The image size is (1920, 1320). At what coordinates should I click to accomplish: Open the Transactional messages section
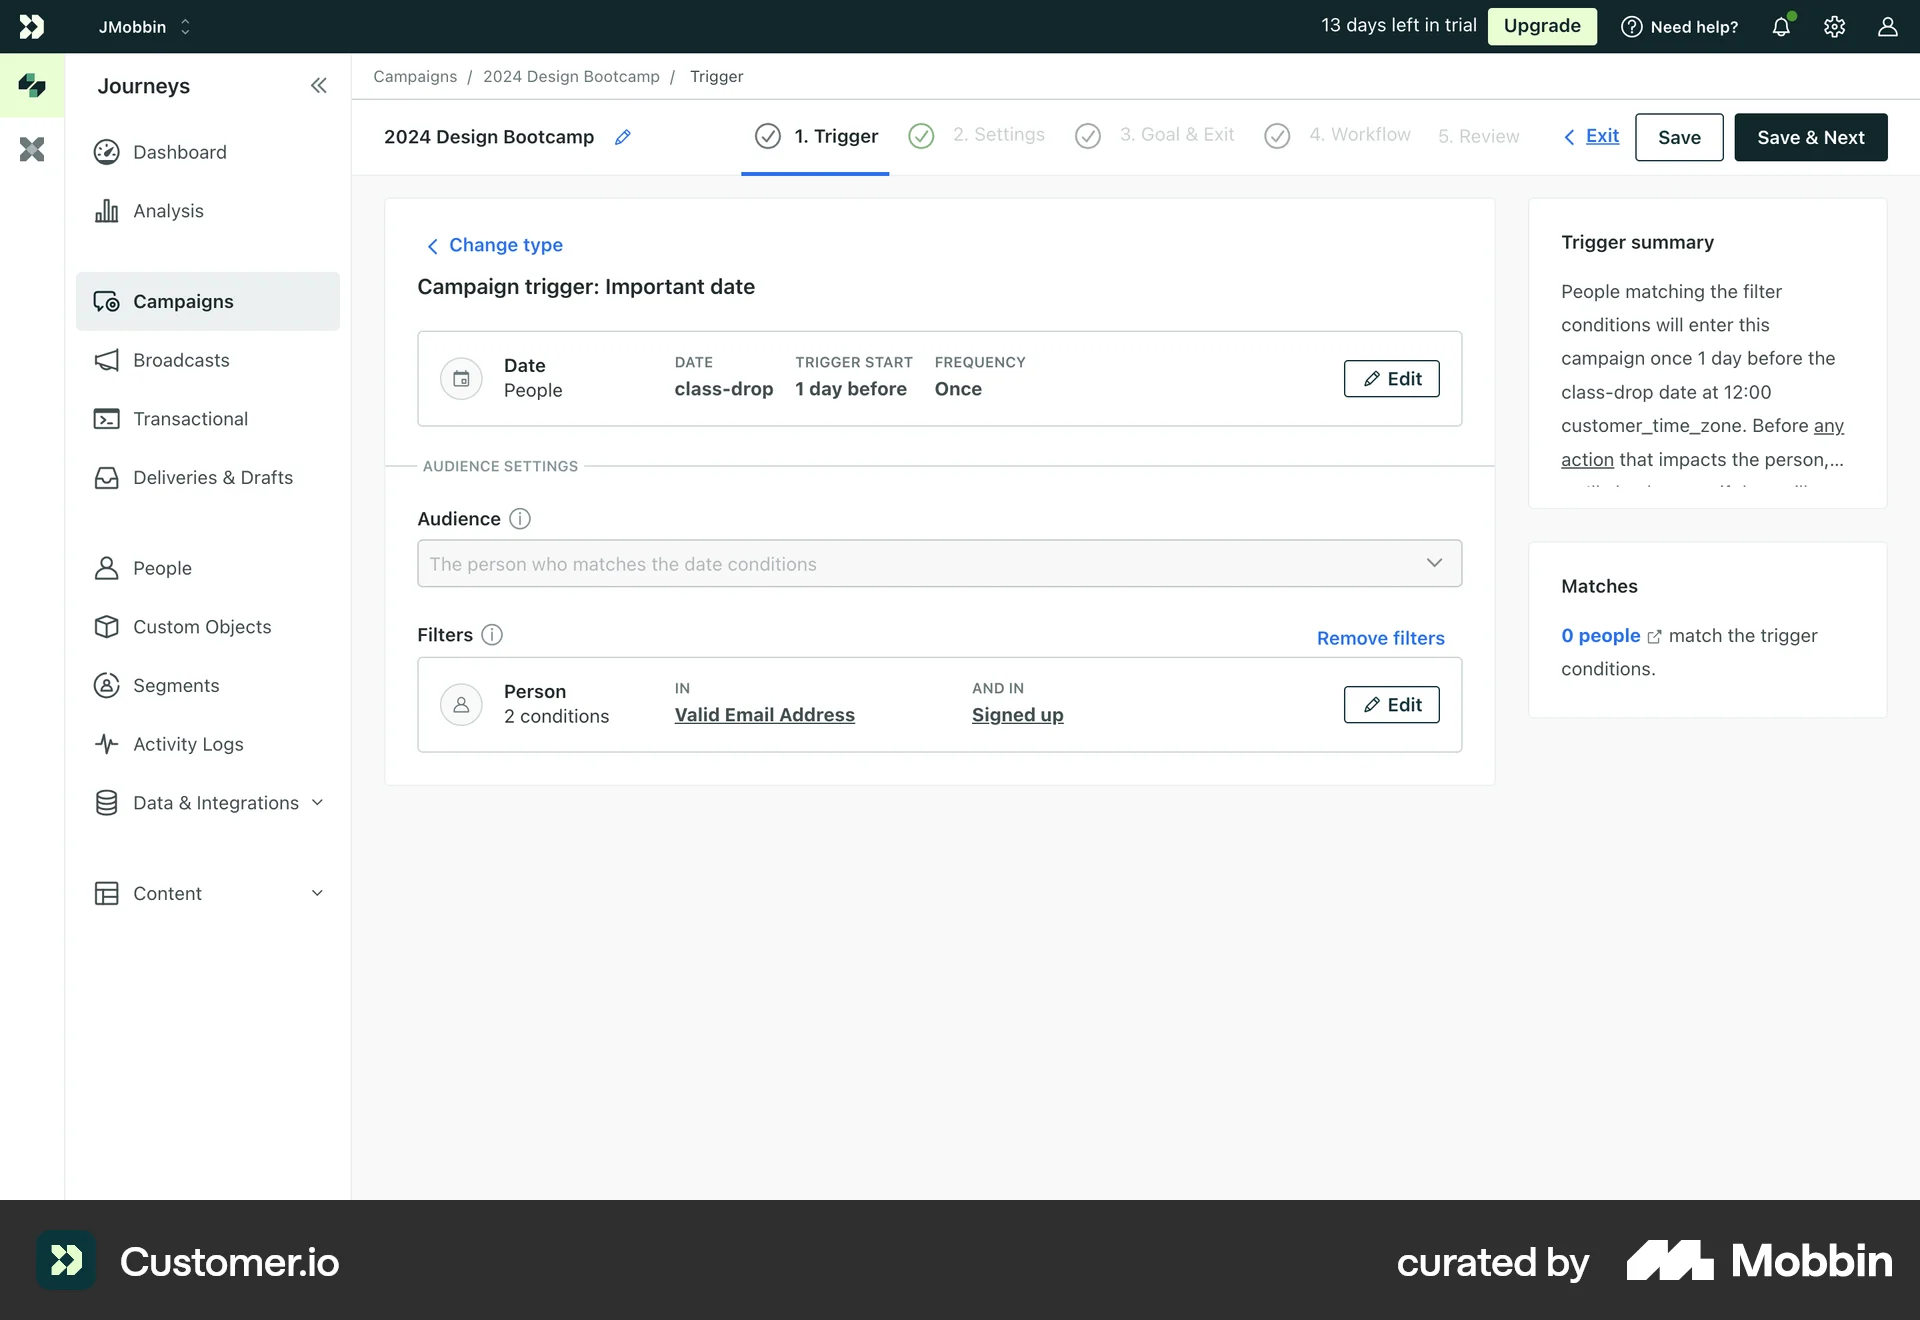point(190,418)
